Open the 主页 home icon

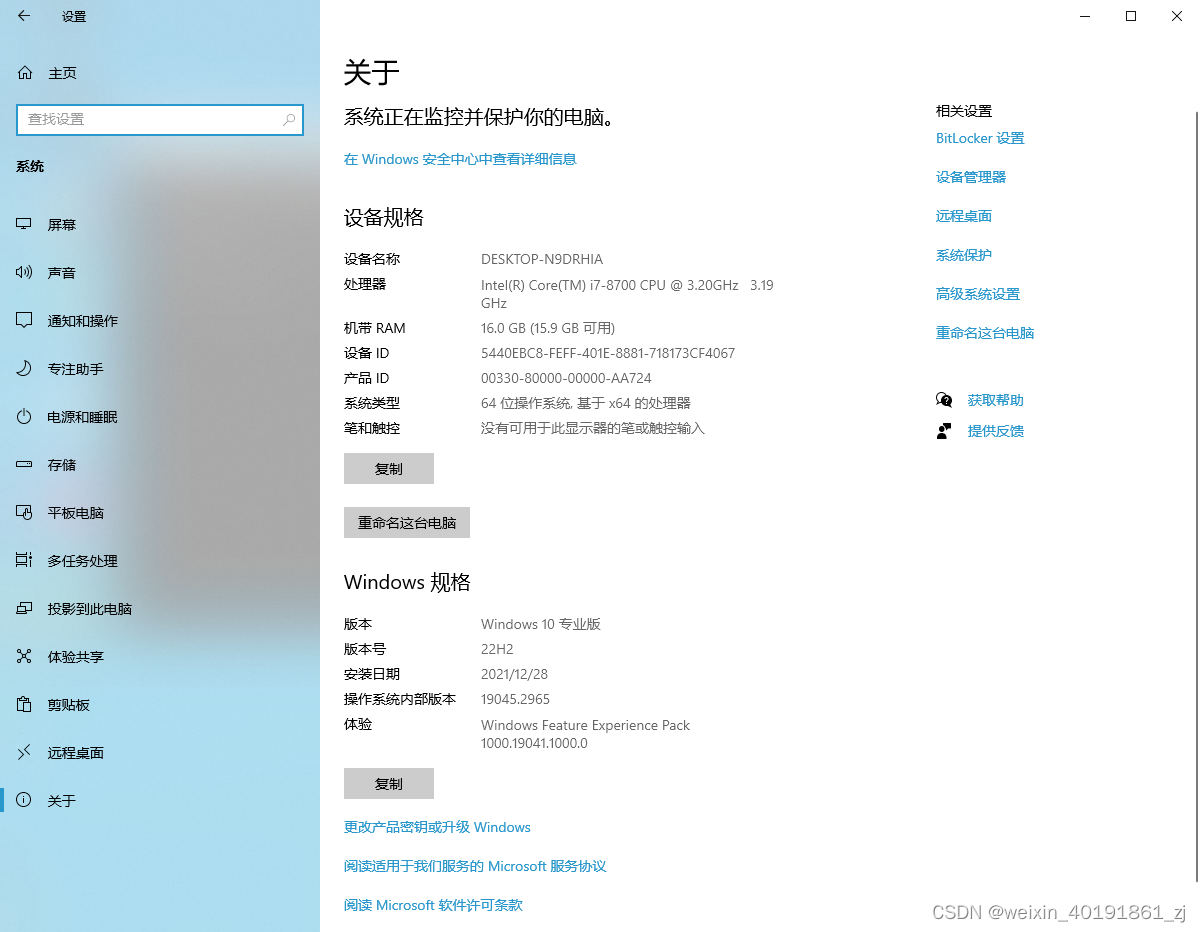click(22, 72)
